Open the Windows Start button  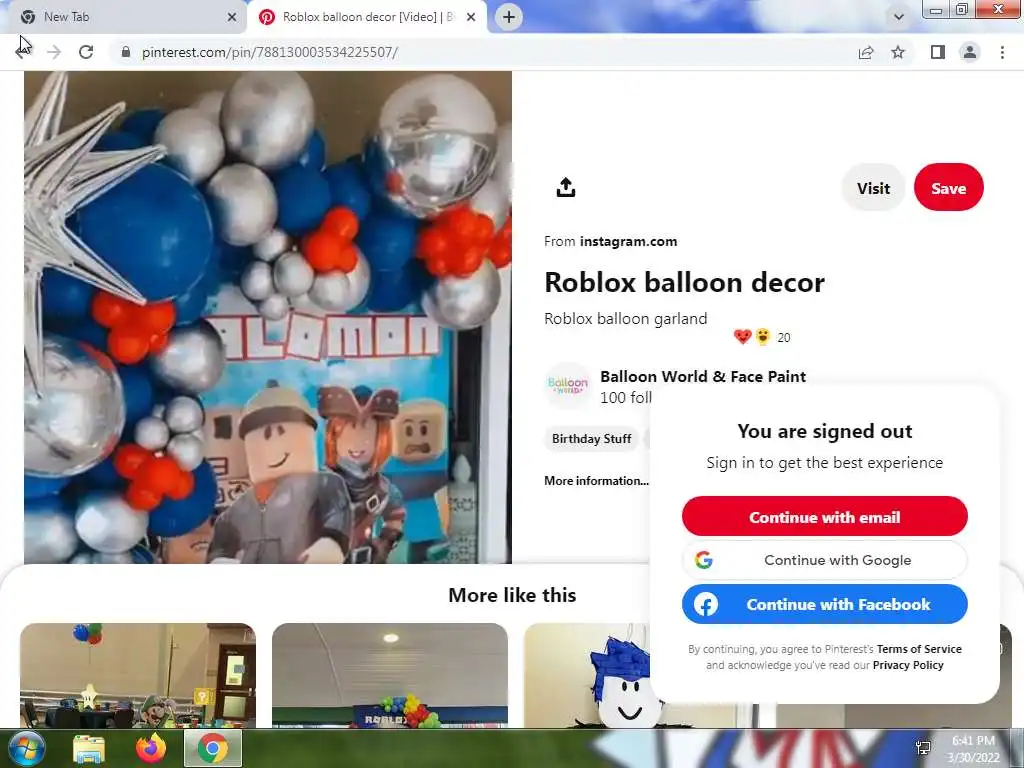pos(26,748)
